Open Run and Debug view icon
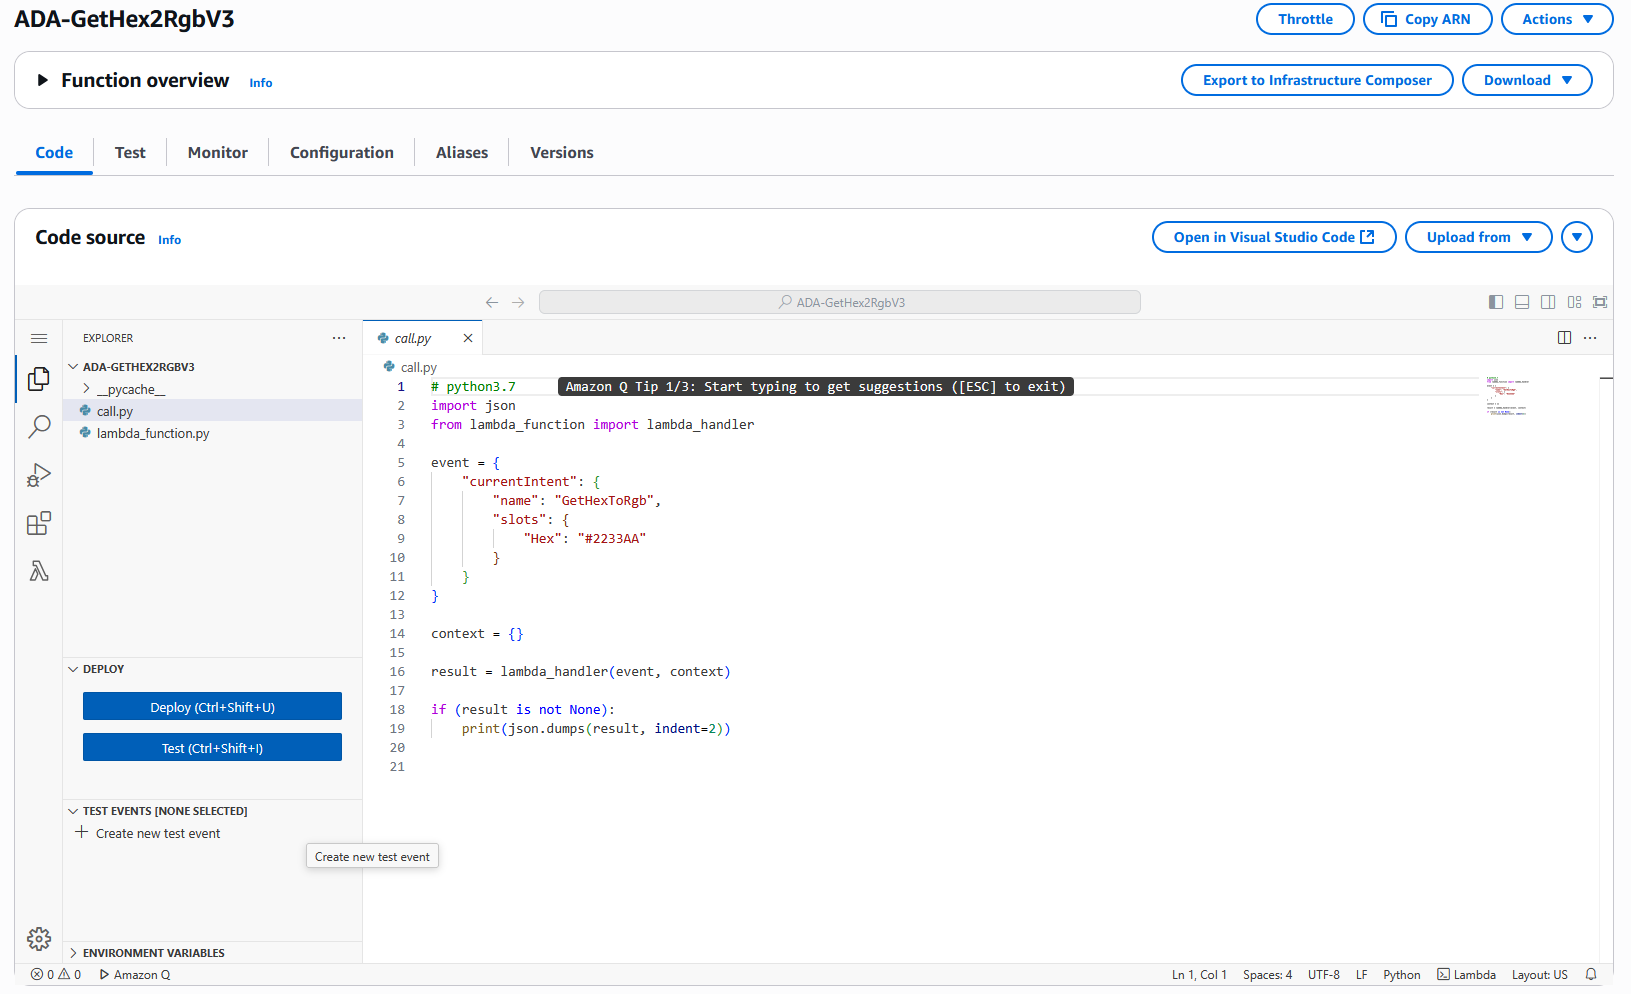 (x=39, y=475)
